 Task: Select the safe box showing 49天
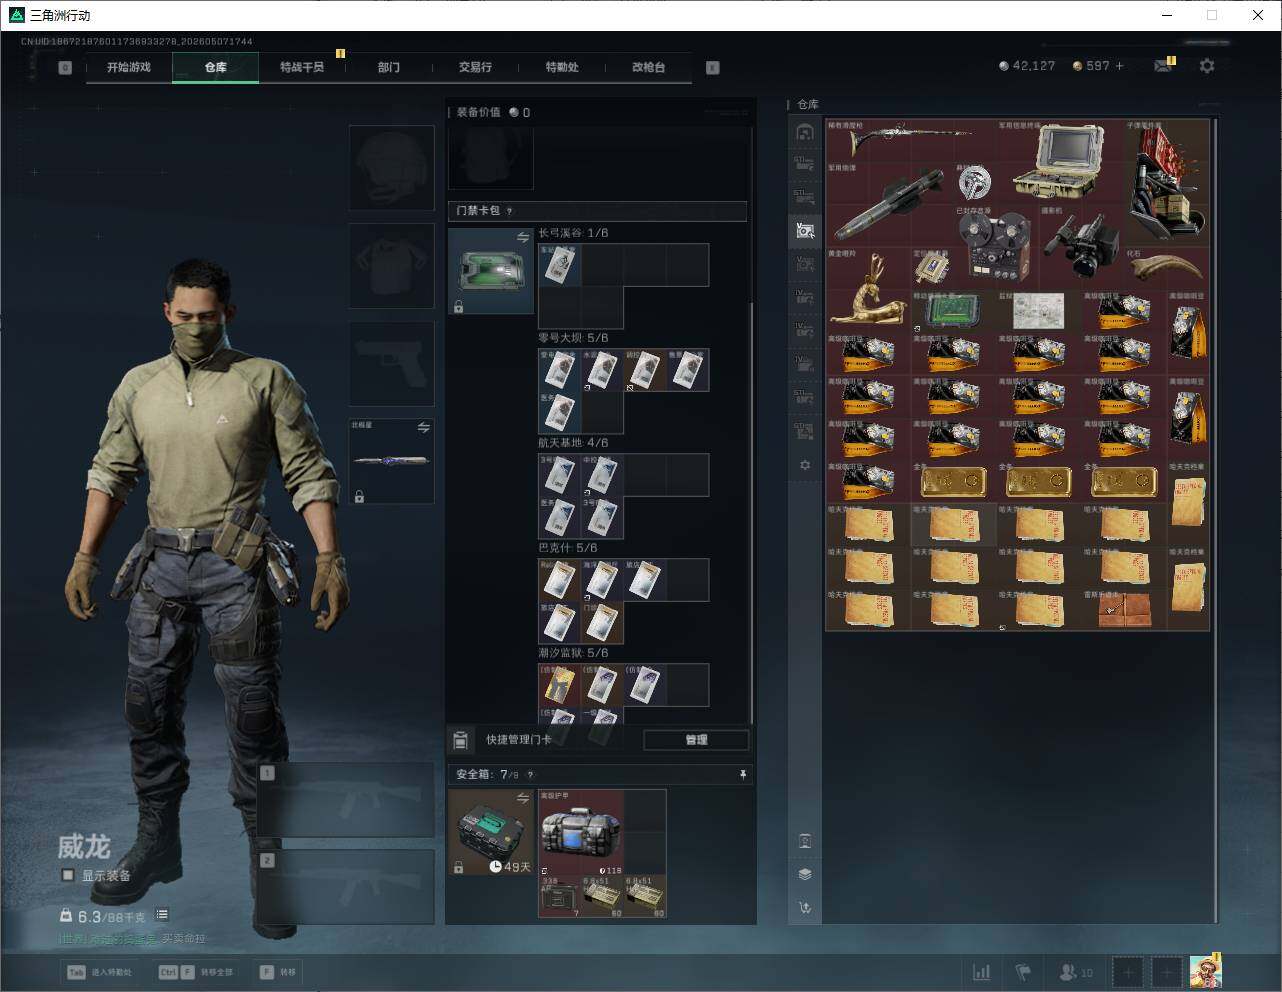point(491,833)
